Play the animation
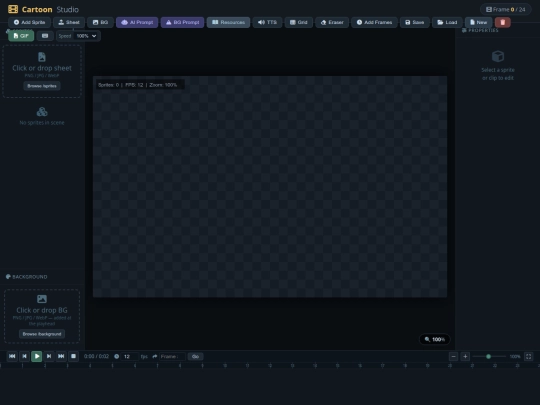Screen dimensions: 540x405 (x=37, y=356)
